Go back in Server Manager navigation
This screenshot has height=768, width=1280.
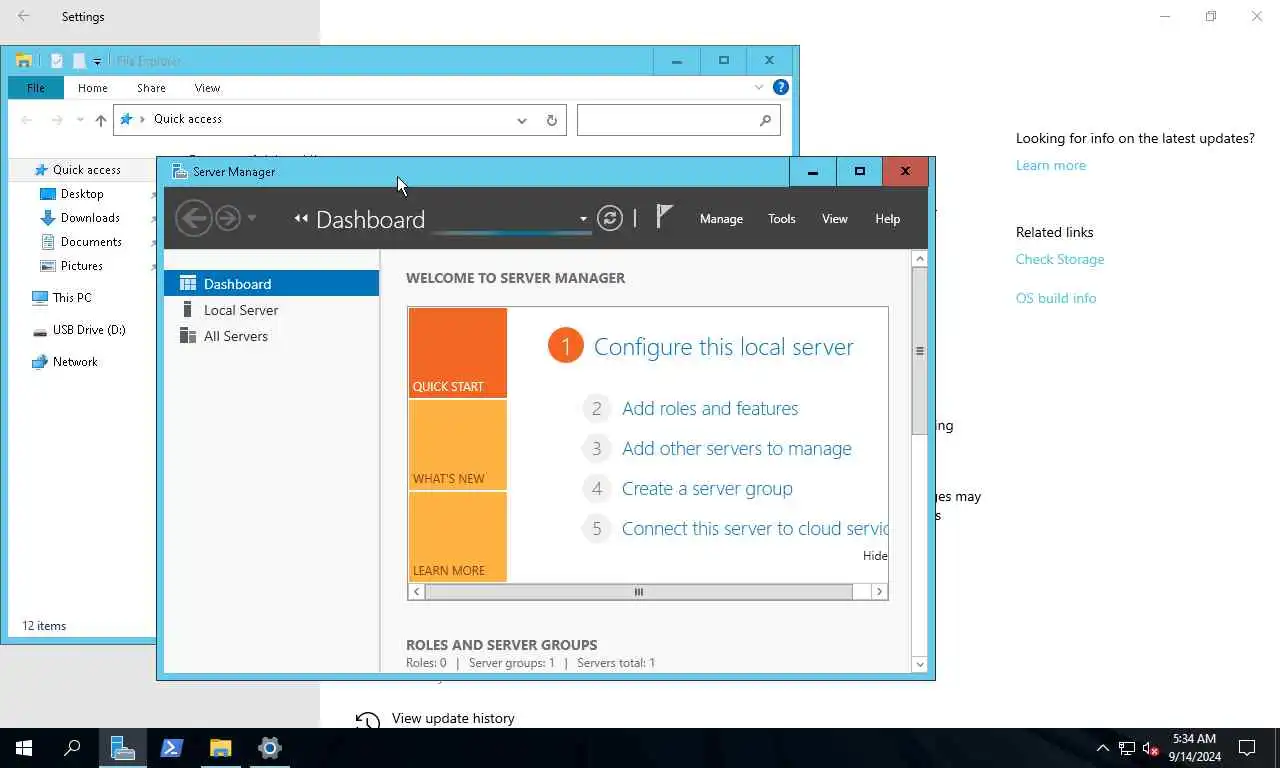click(194, 218)
